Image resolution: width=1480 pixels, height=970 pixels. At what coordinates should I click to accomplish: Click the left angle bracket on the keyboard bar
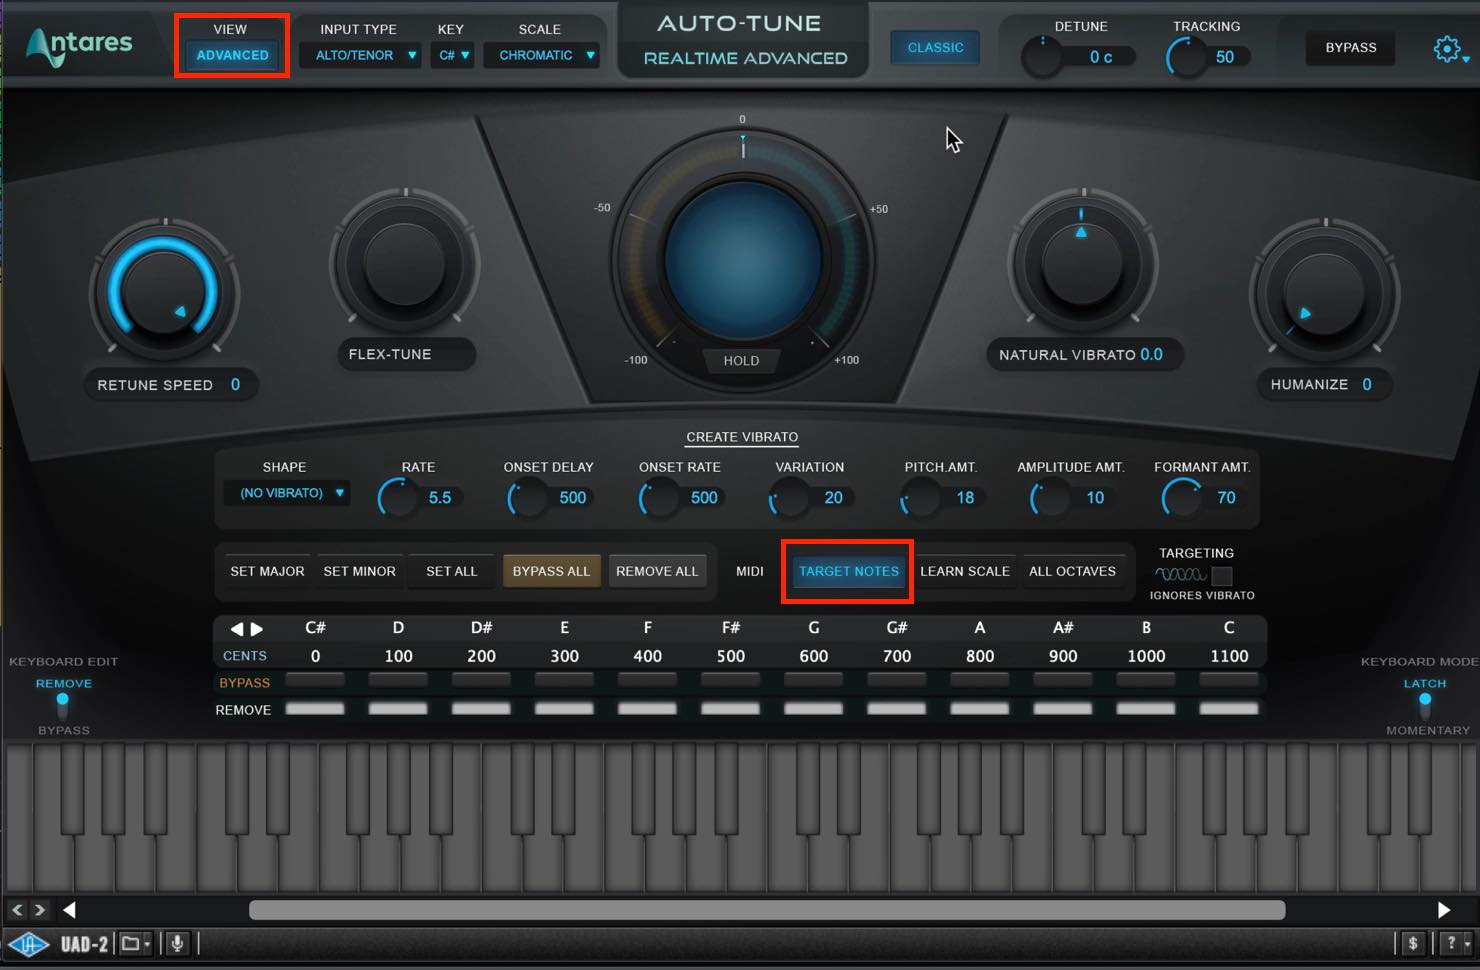17,910
